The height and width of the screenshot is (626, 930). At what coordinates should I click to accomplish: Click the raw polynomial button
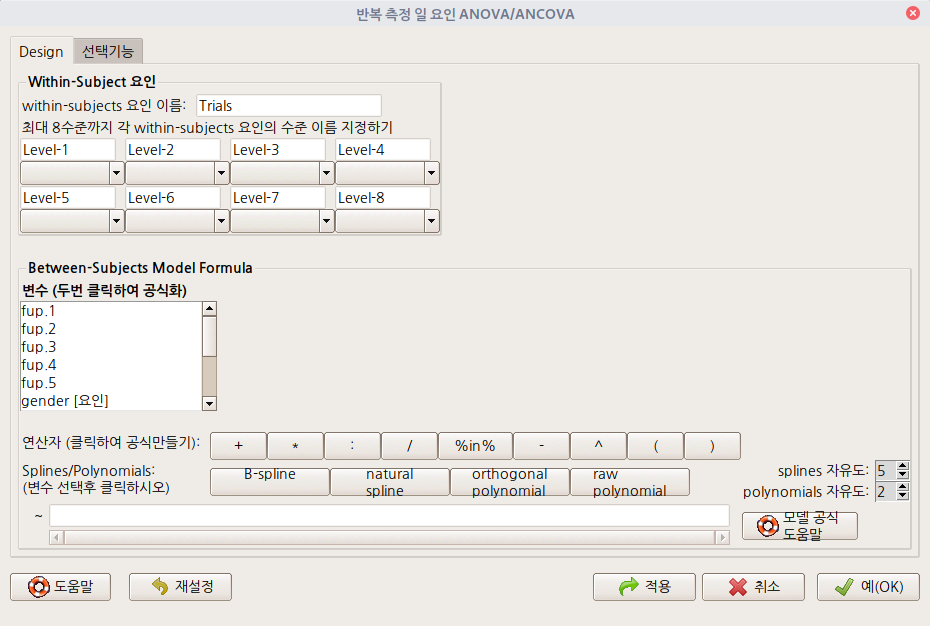click(x=629, y=482)
